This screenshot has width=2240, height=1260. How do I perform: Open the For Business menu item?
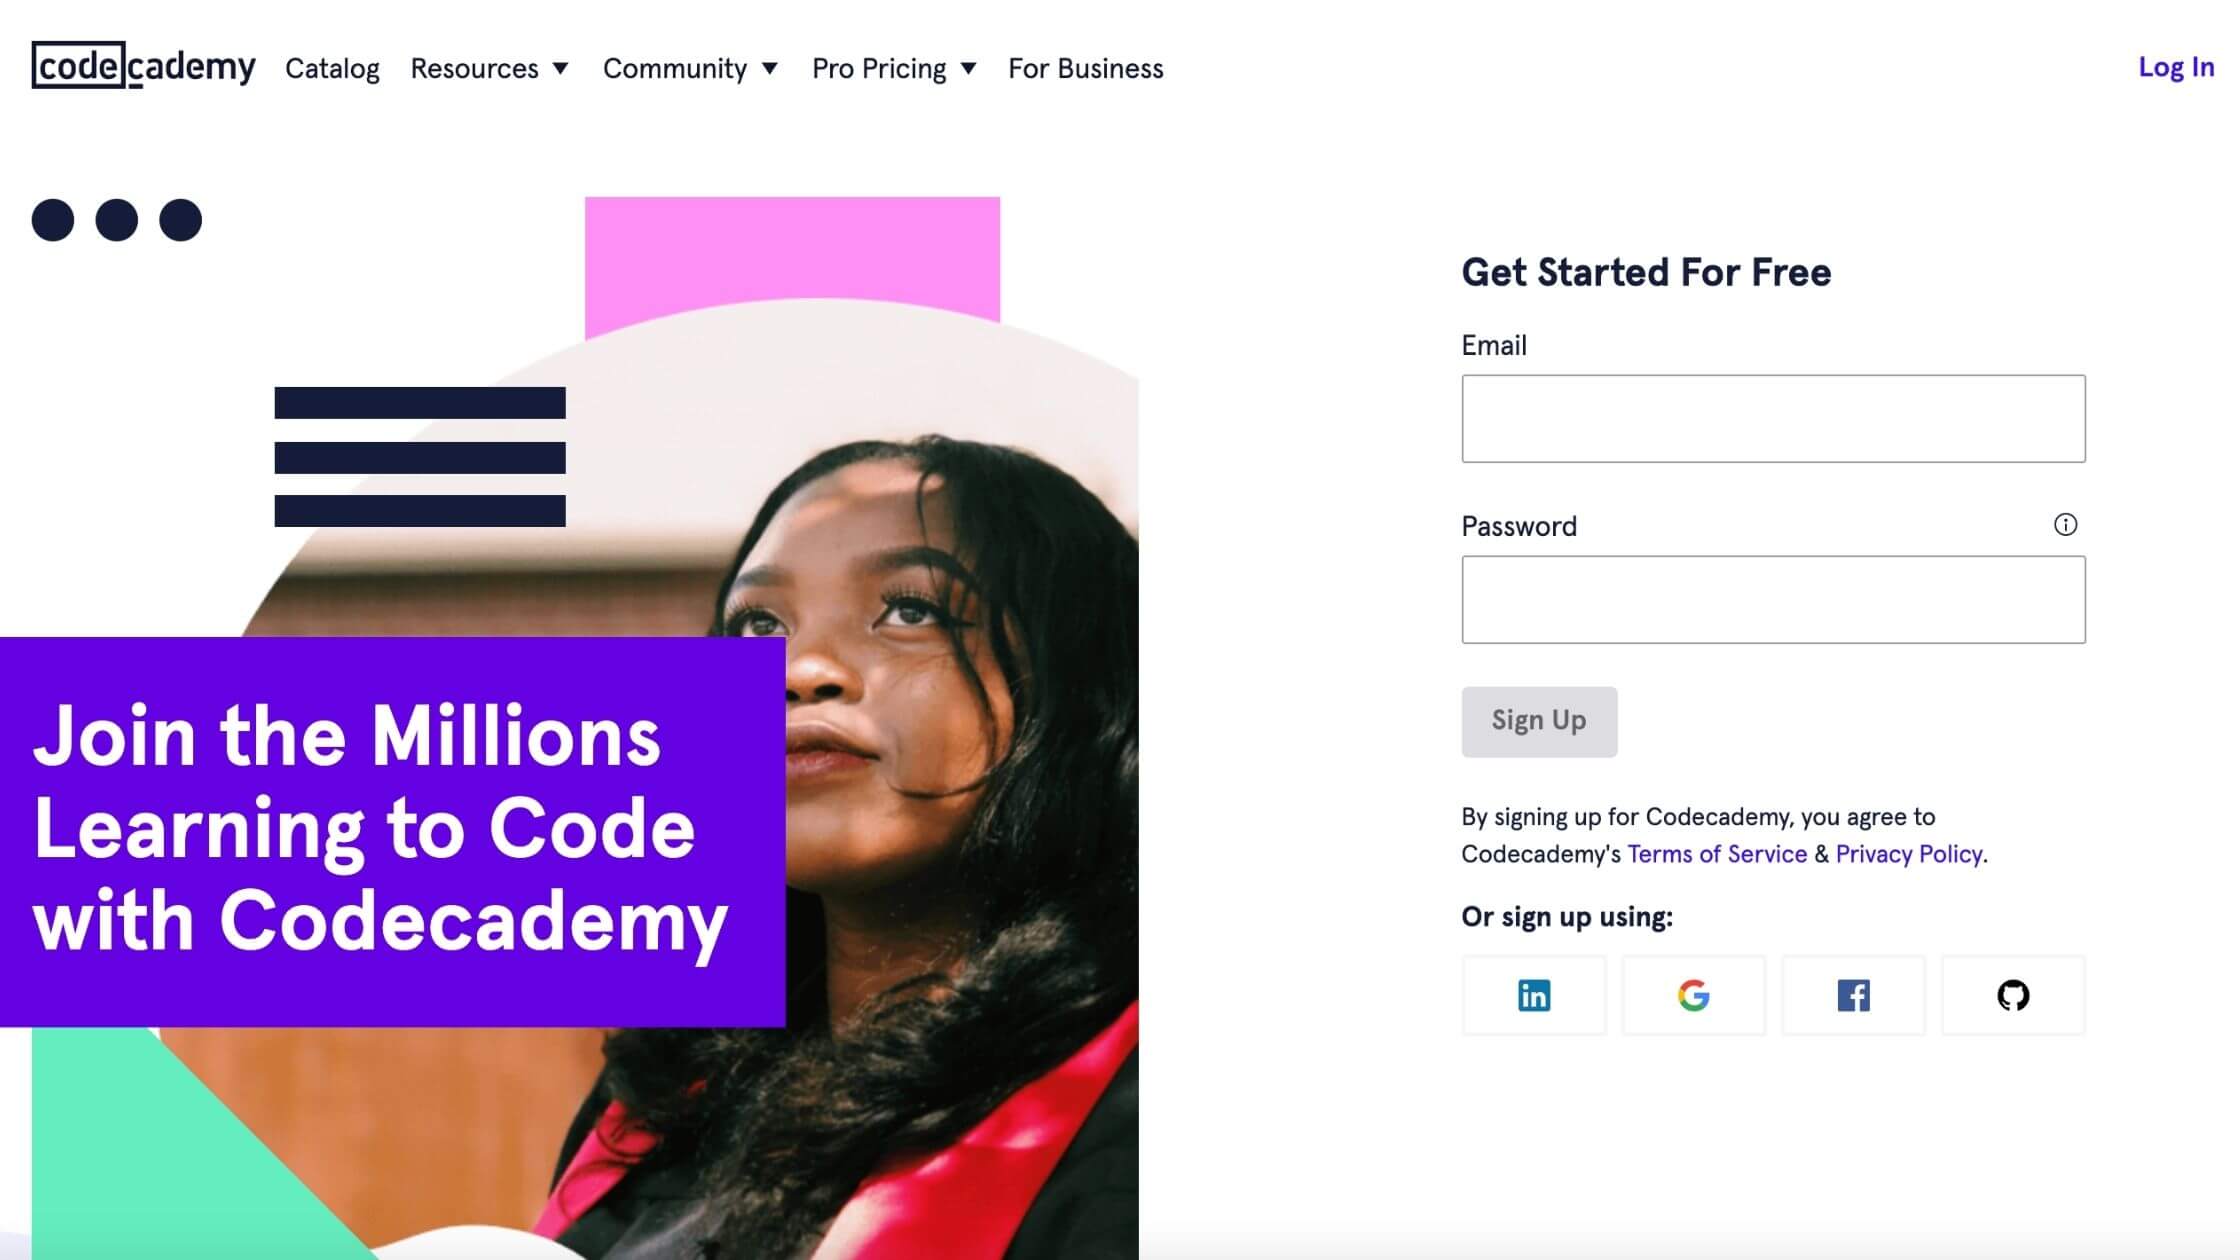coord(1086,68)
